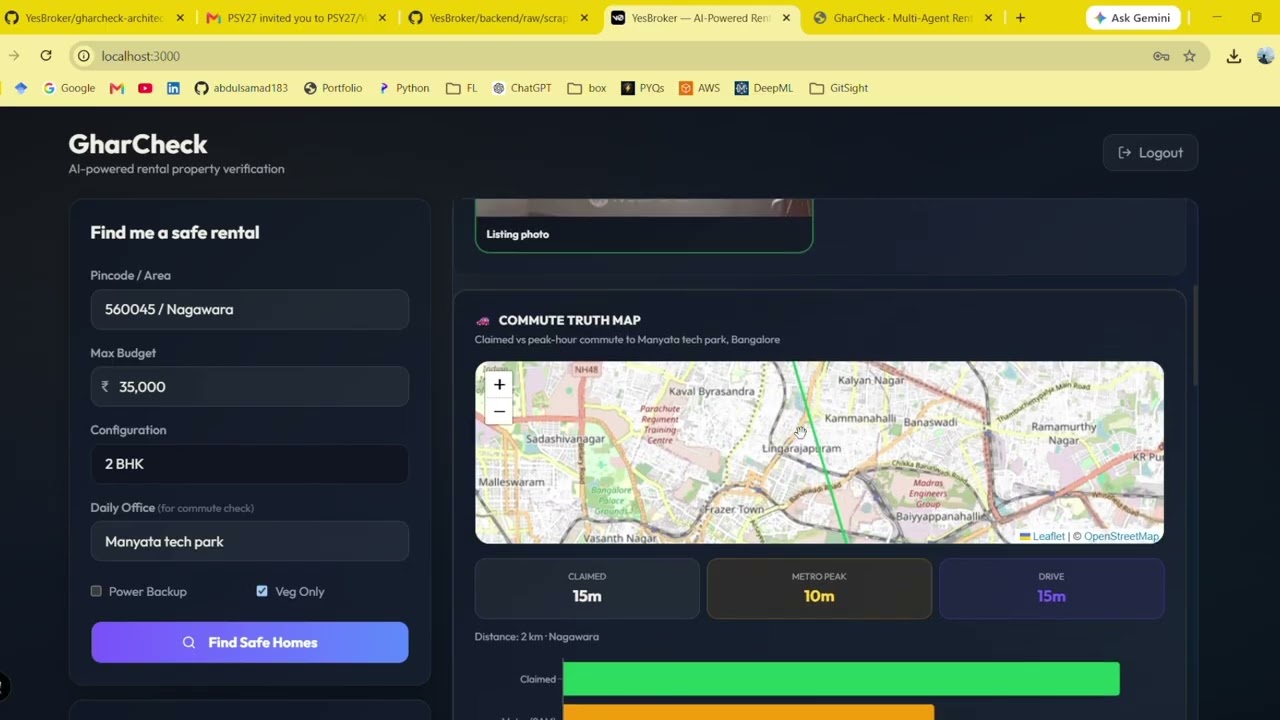Reload the page with the refresh icon
Viewport: 1280px width, 720px height.
(46, 56)
